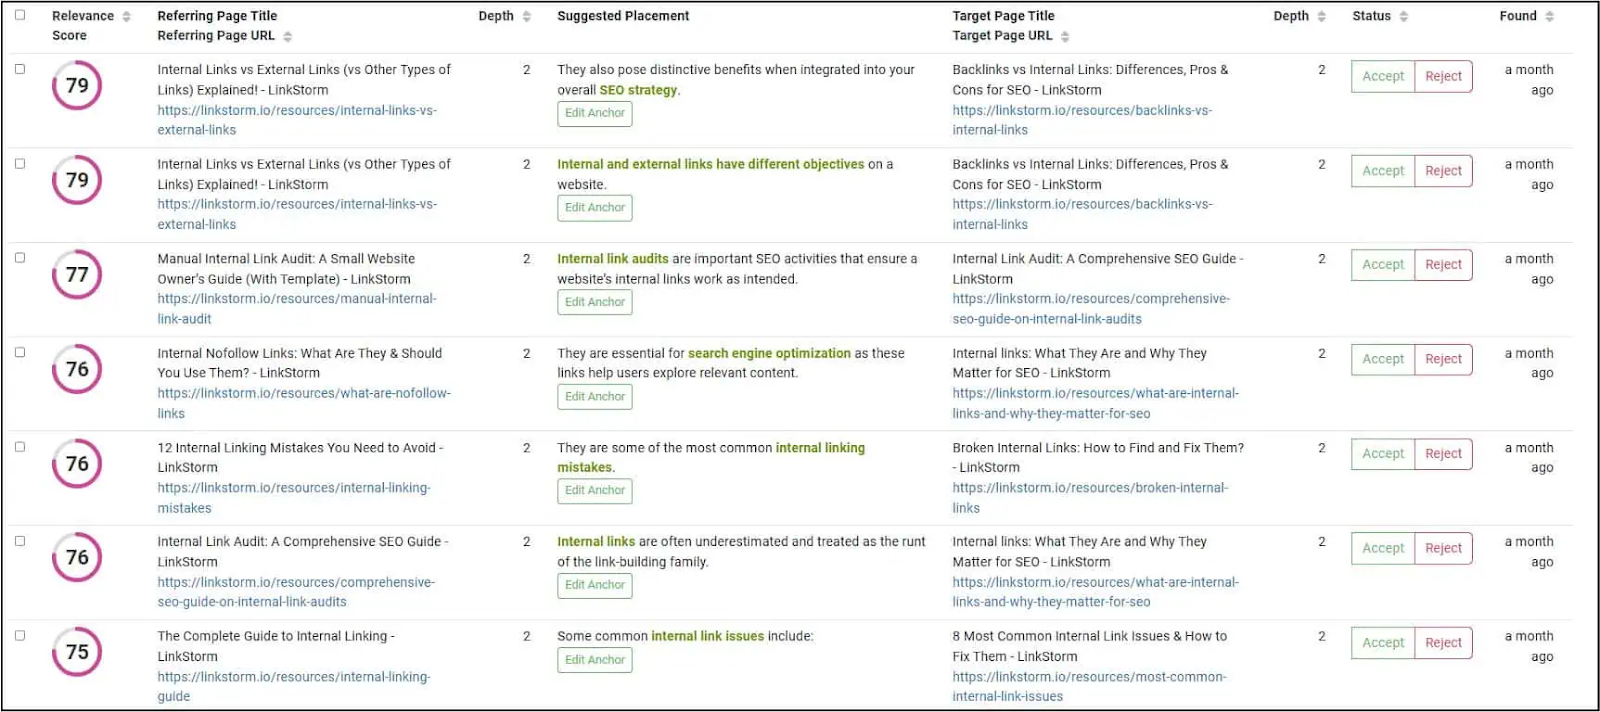Image resolution: width=1600 pixels, height=712 pixels.
Task: Reject the 'Internal link audits' suggestion
Action: coord(1443,265)
